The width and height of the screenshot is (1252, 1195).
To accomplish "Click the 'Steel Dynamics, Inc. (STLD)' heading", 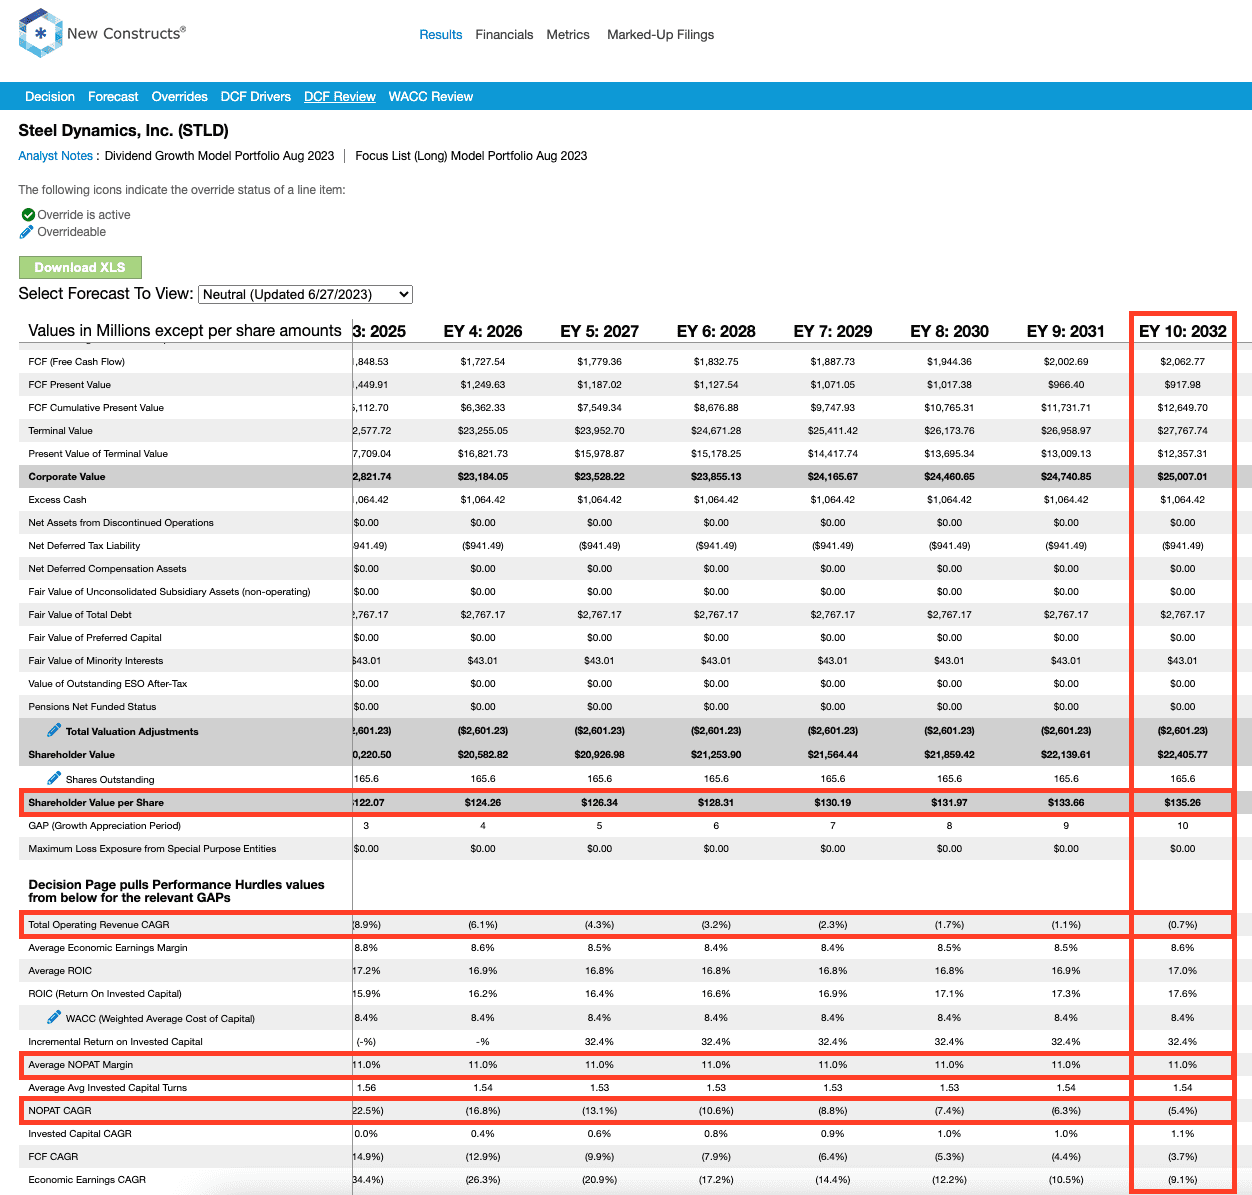I will coord(123,131).
